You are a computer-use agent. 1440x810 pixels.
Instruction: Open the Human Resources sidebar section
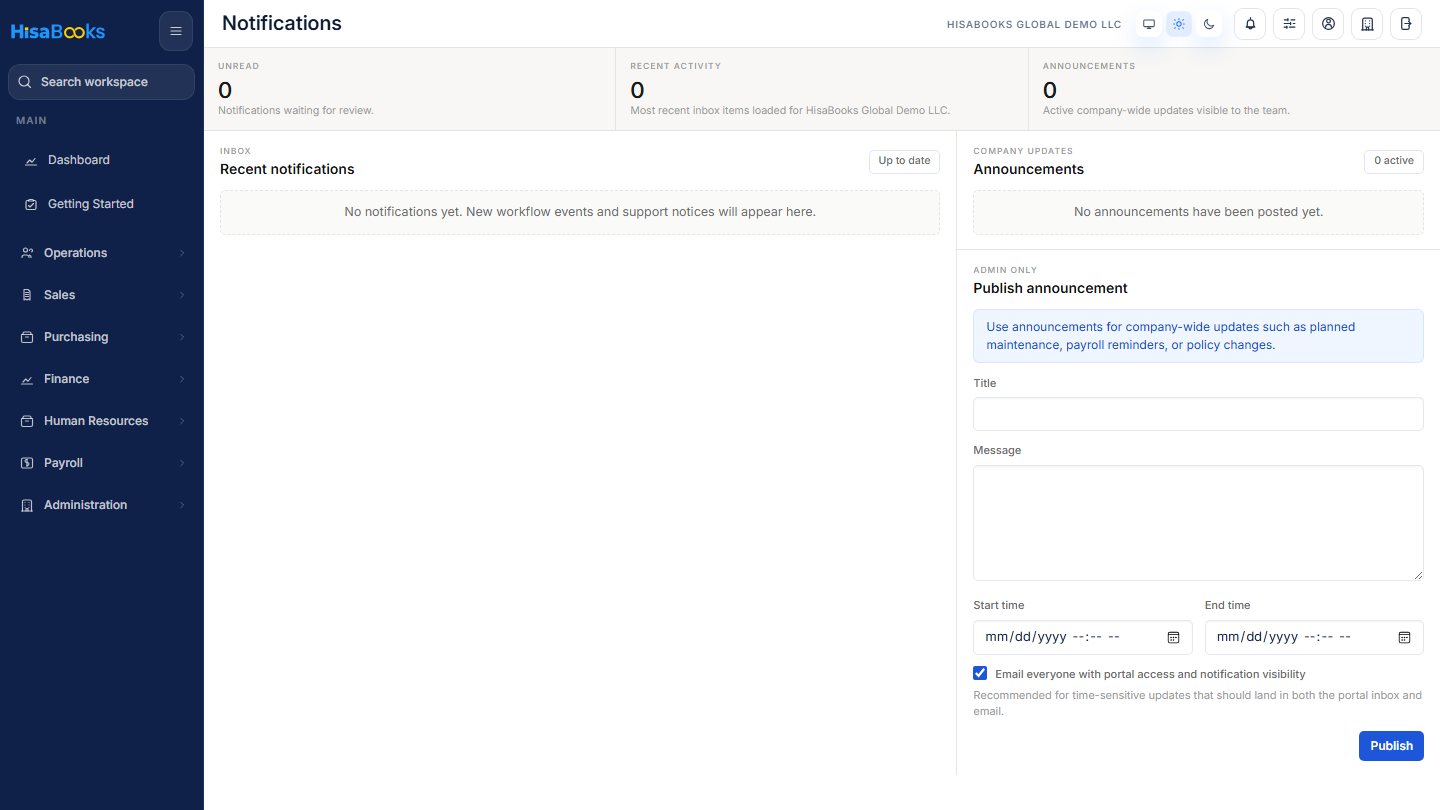(x=102, y=421)
